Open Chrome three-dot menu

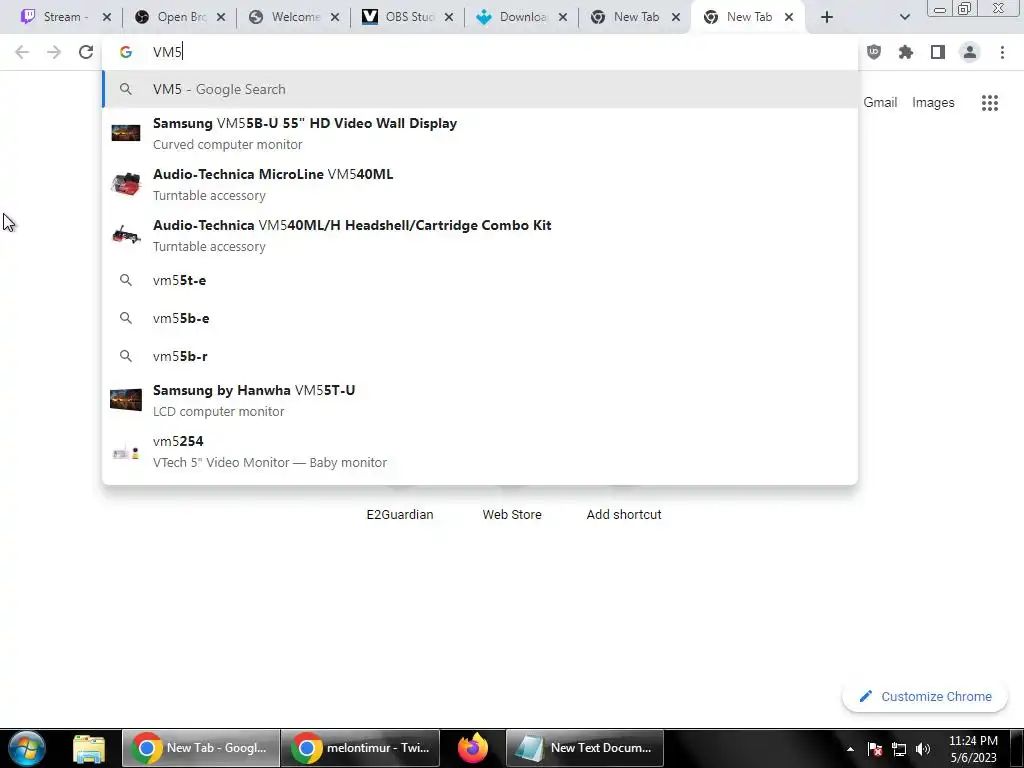1002,52
